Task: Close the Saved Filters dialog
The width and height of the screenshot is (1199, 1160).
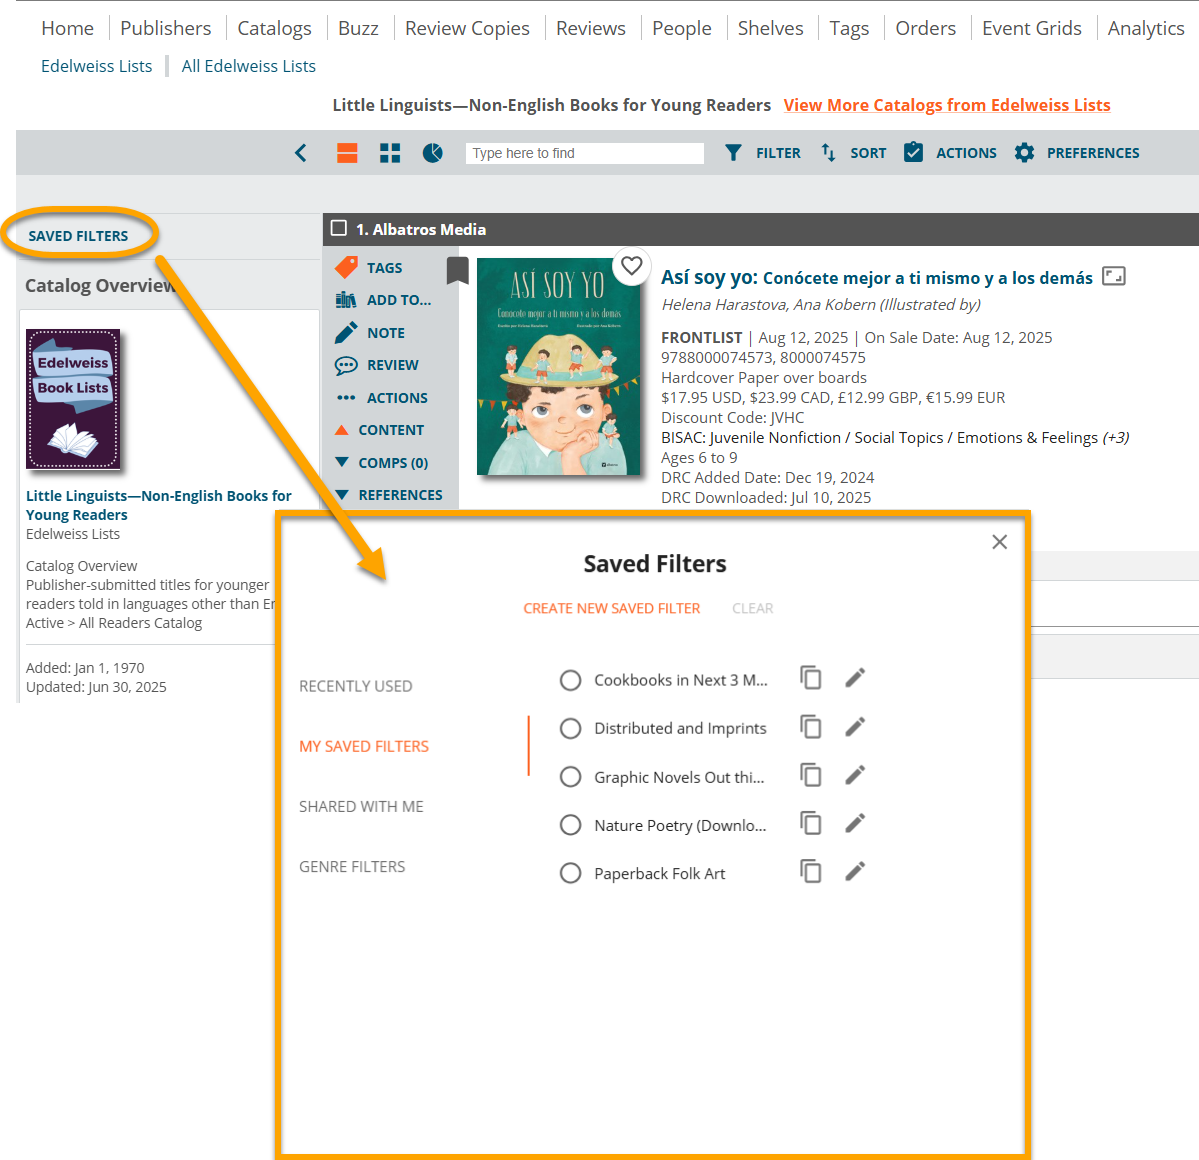Action: tap(999, 542)
